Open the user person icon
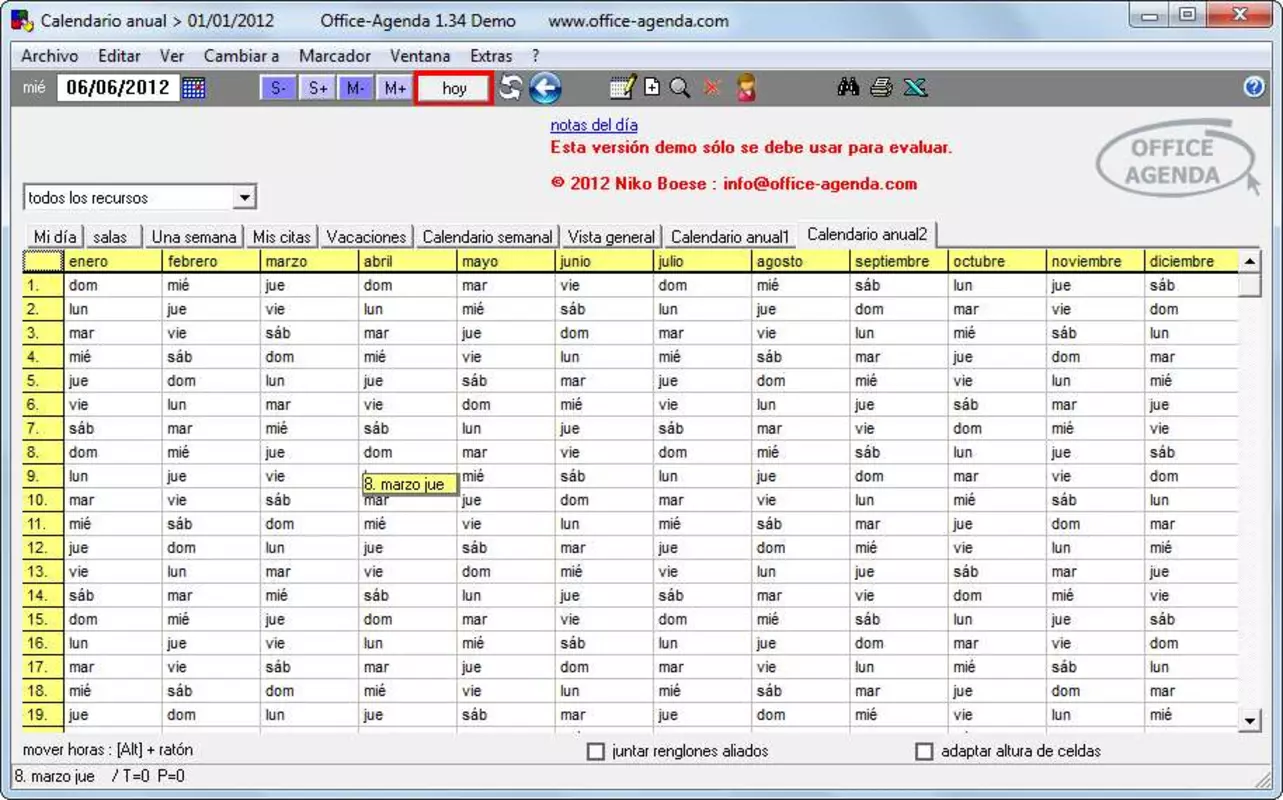Image resolution: width=1283 pixels, height=800 pixels. [745, 88]
